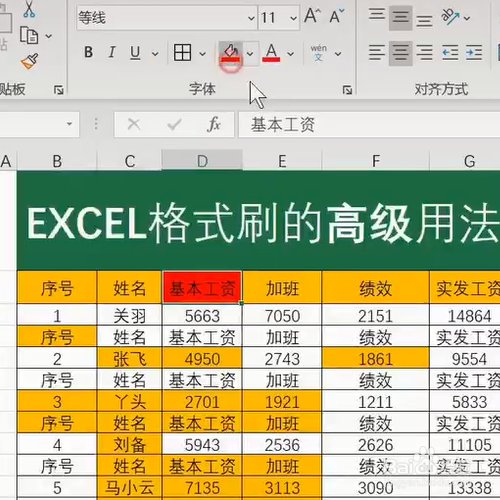
Task: Click the formula bar showing 基本工资
Action: (369, 125)
